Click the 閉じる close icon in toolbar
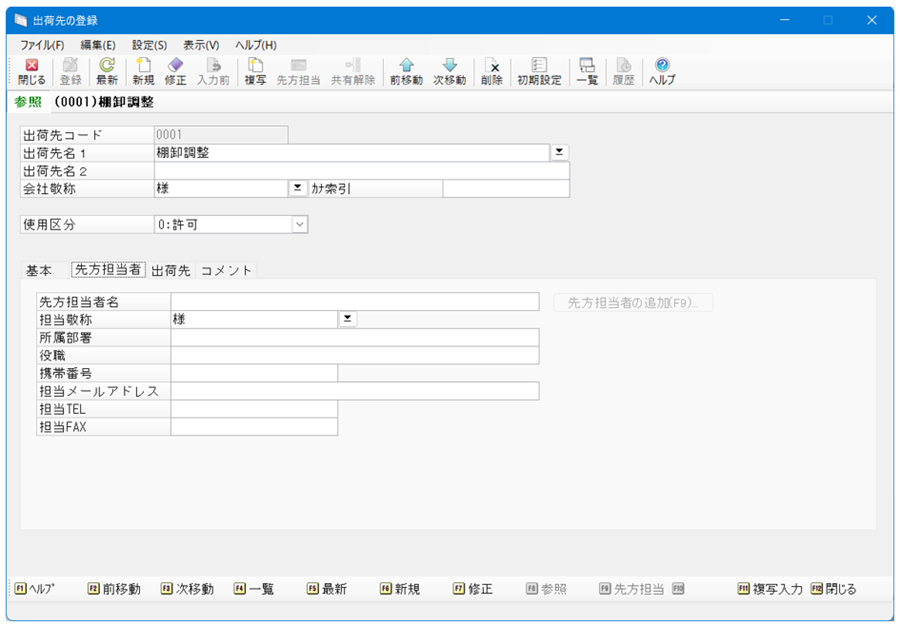Image resolution: width=900 pixels, height=625 pixels. click(31, 71)
